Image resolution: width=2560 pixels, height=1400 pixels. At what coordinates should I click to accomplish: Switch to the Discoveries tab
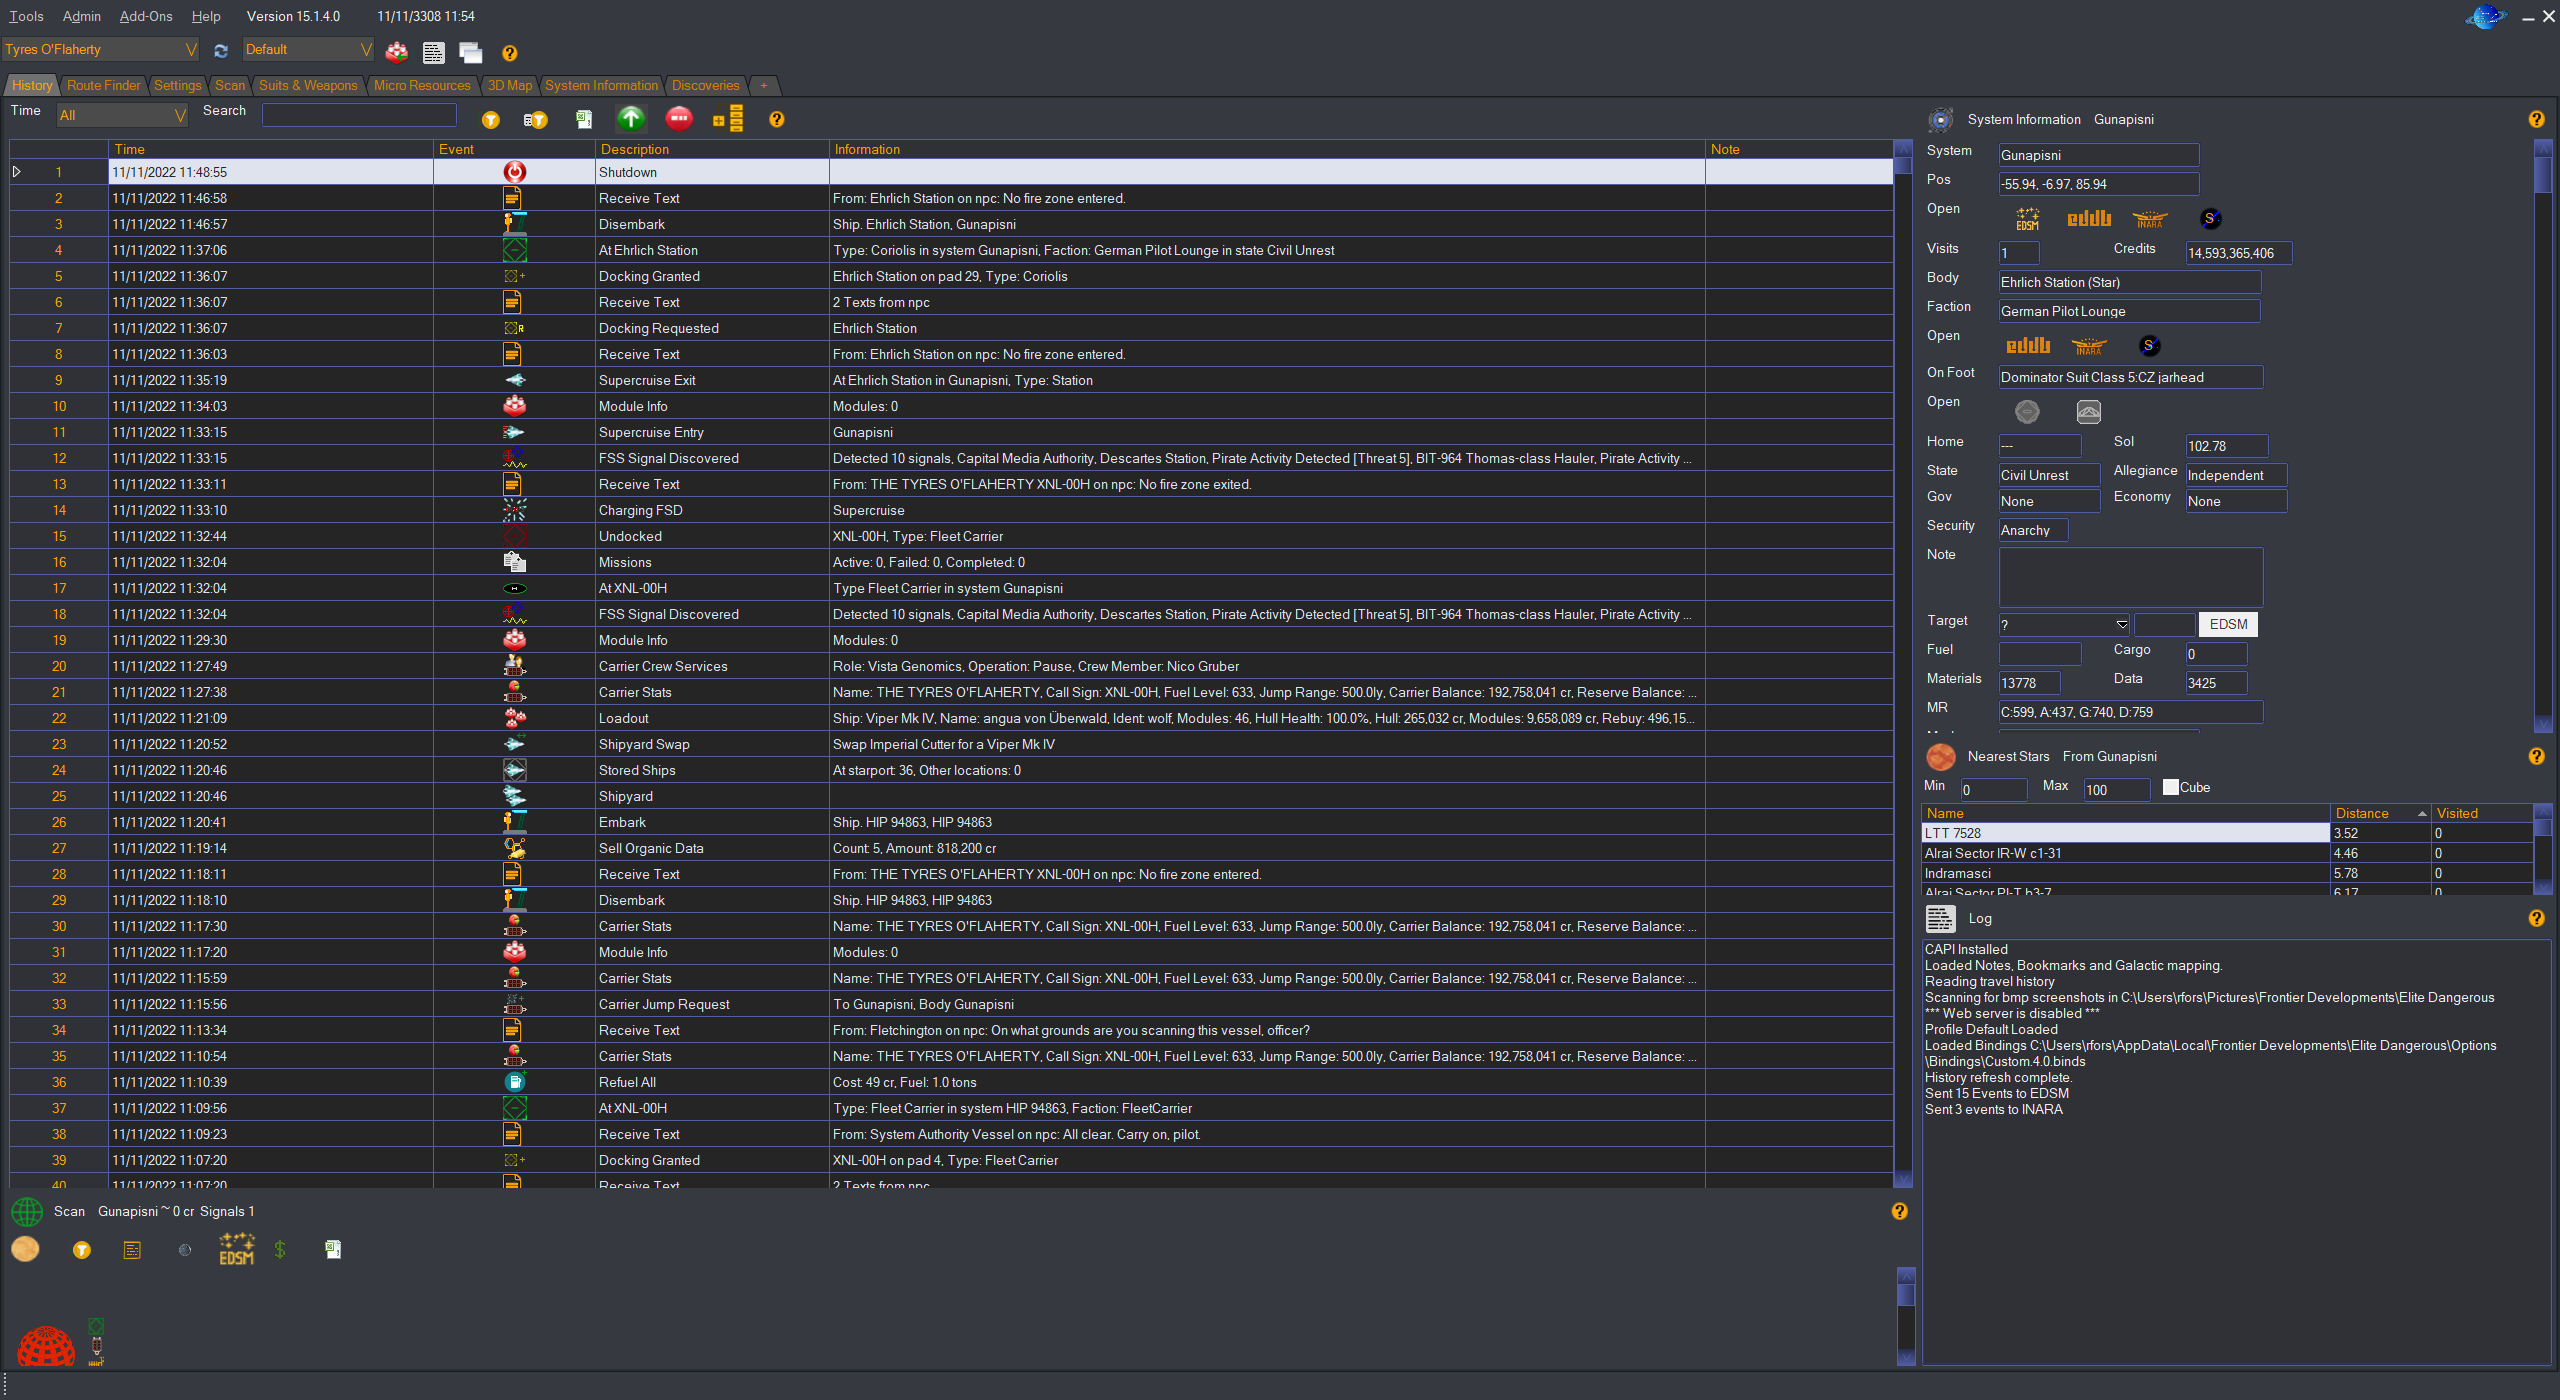click(706, 86)
